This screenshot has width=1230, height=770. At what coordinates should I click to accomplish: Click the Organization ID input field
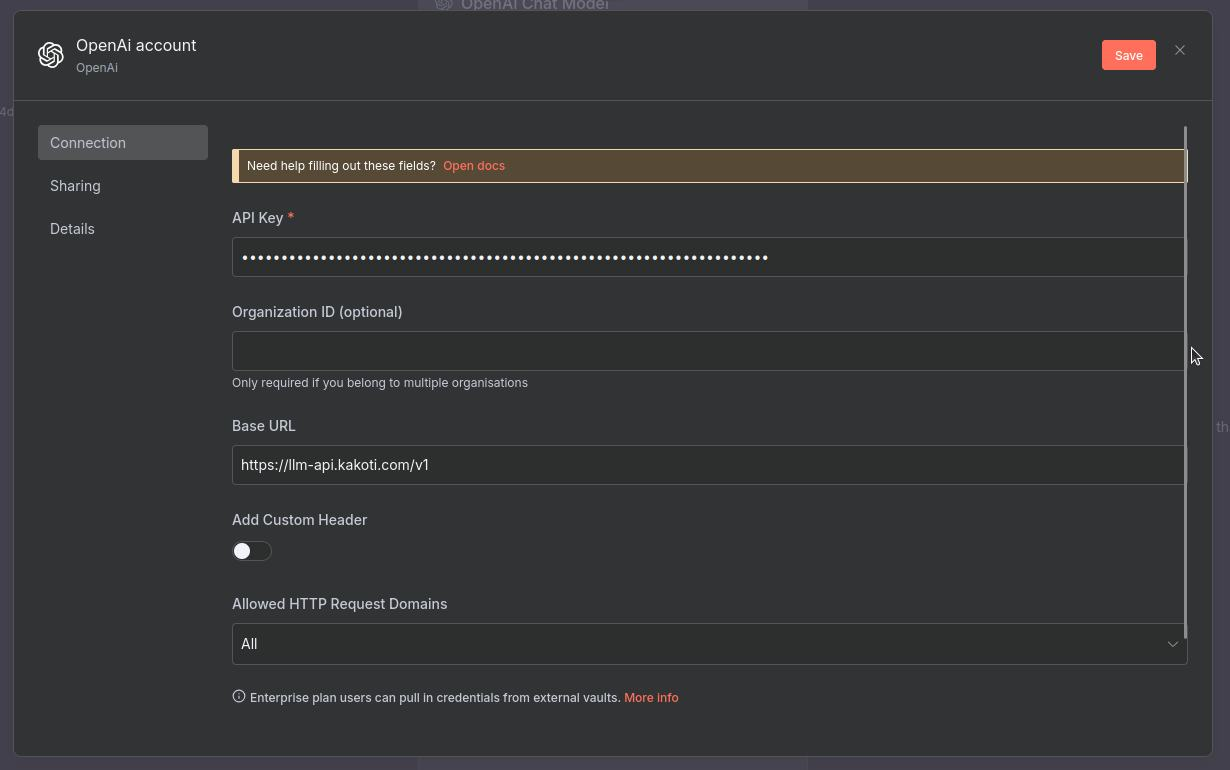click(x=708, y=351)
